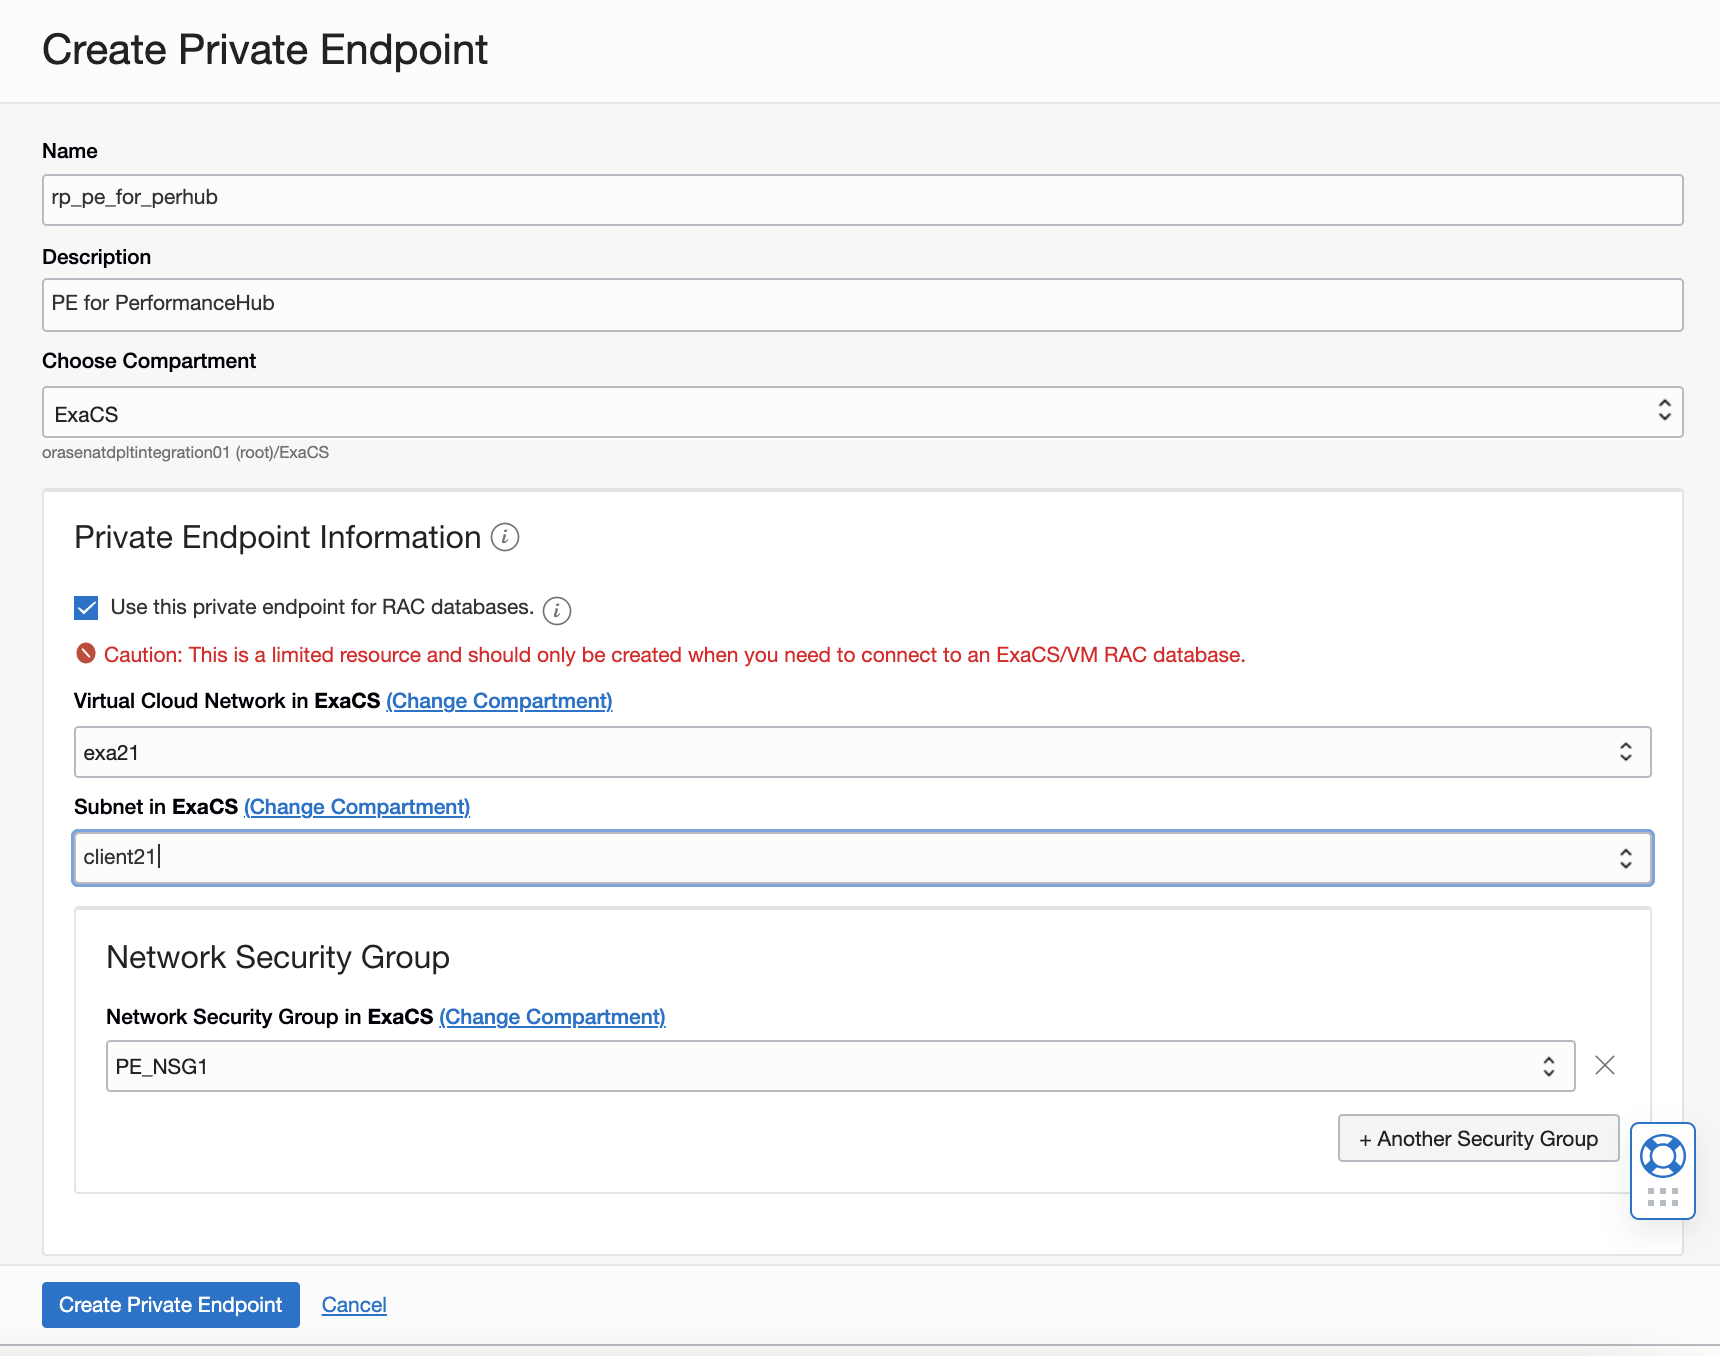Expand the PE_NSG1 security group dropdown
The height and width of the screenshot is (1356, 1720).
[840, 1066]
